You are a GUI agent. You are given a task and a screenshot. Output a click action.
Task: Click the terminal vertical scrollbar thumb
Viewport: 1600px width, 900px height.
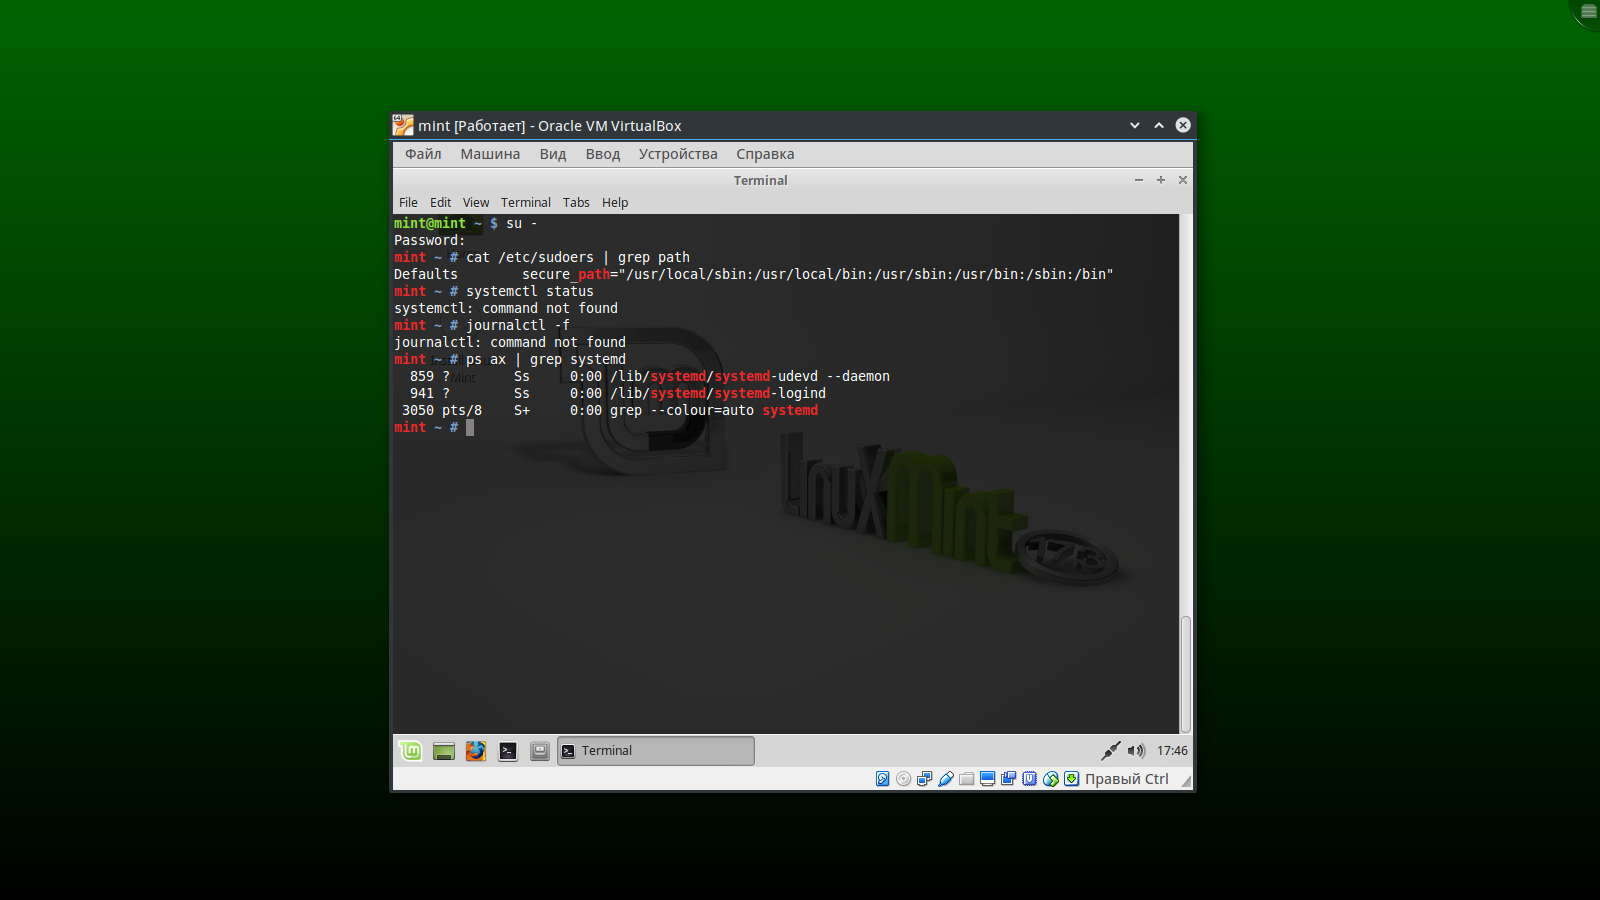click(x=1186, y=674)
